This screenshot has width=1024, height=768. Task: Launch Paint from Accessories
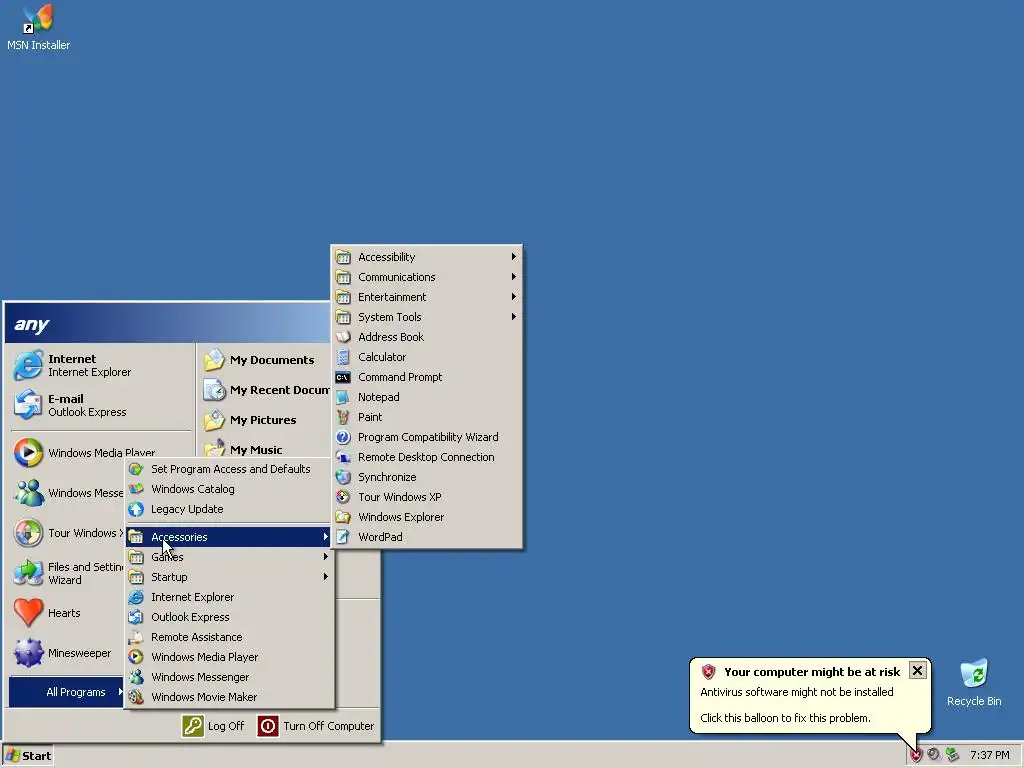point(426,417)
